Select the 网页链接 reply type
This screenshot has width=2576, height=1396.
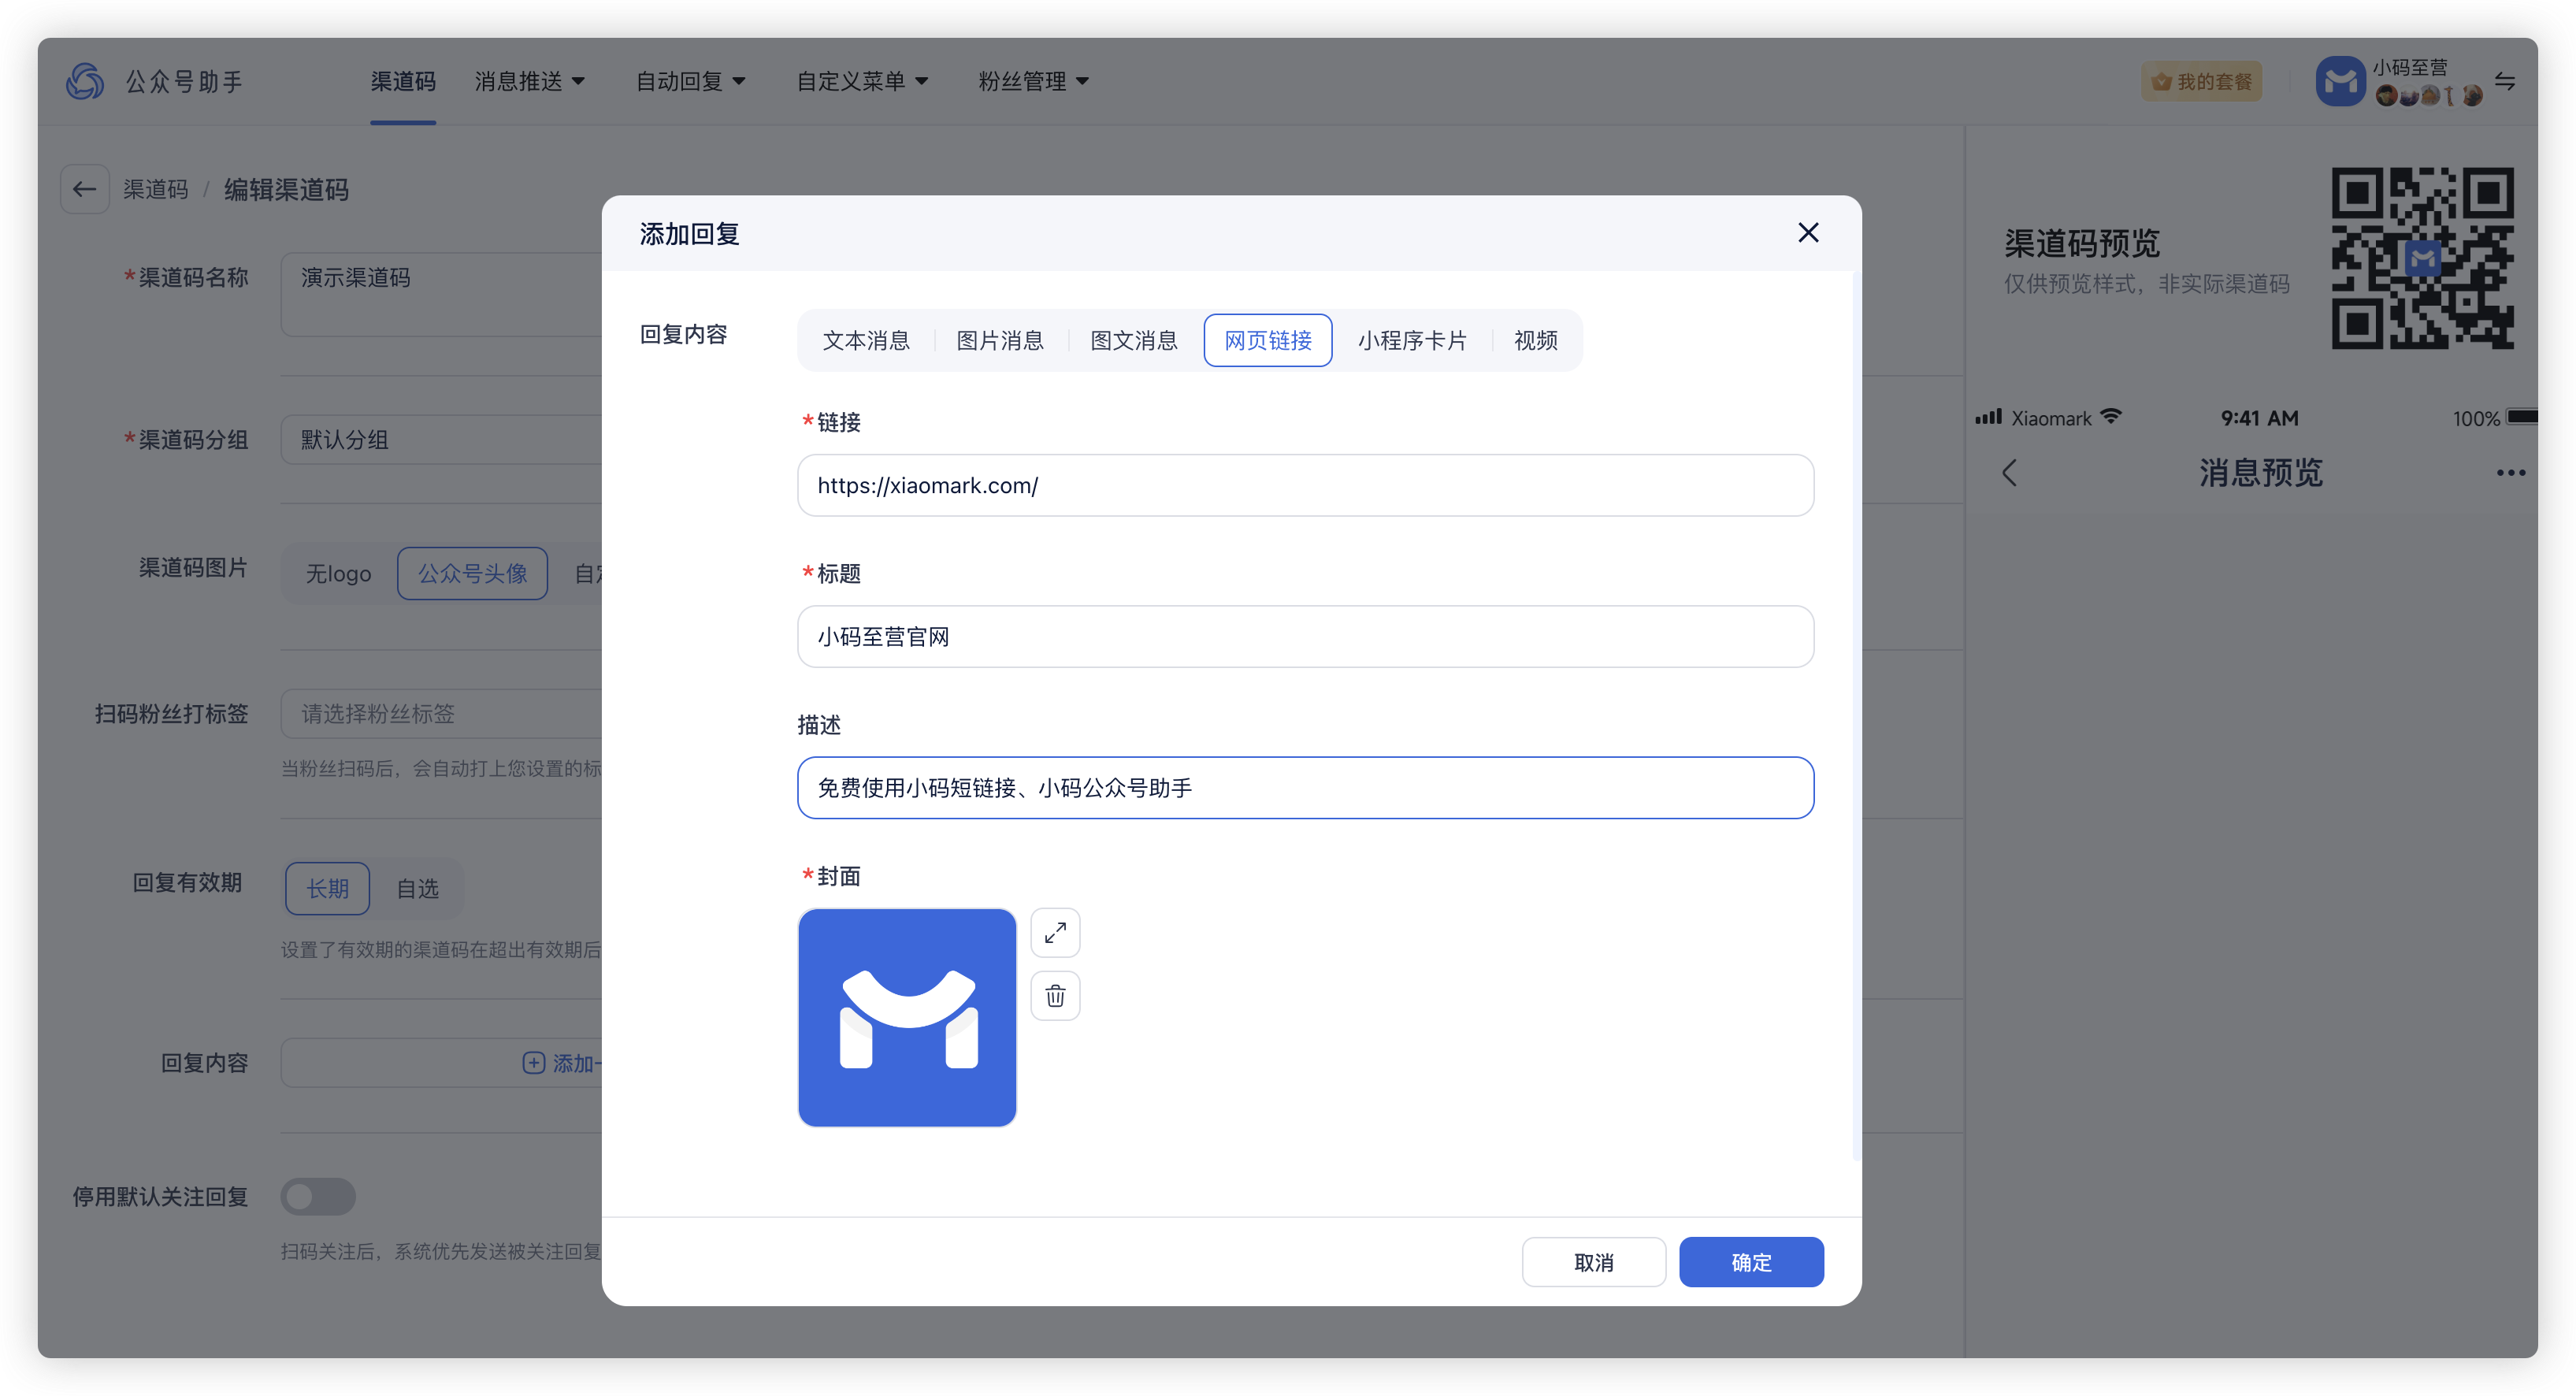tap(1268, 340)
